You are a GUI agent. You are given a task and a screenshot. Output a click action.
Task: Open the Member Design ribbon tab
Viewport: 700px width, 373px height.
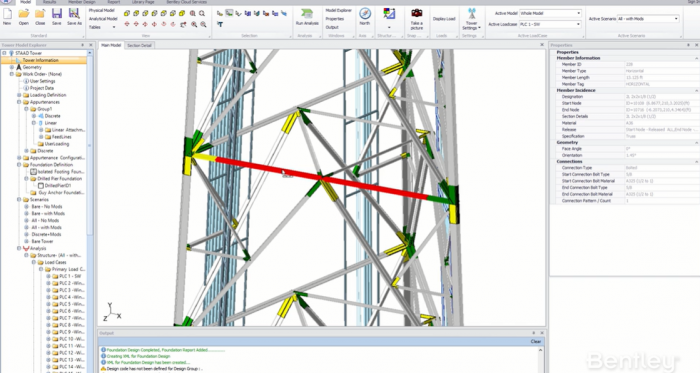point(82,2)
